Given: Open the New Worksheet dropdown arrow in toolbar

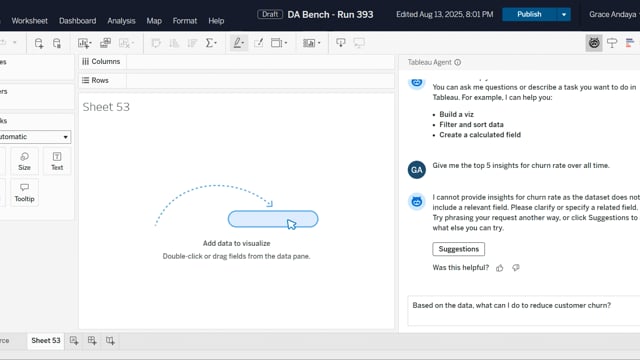Looking at the screenshot, I should point(90,43).
